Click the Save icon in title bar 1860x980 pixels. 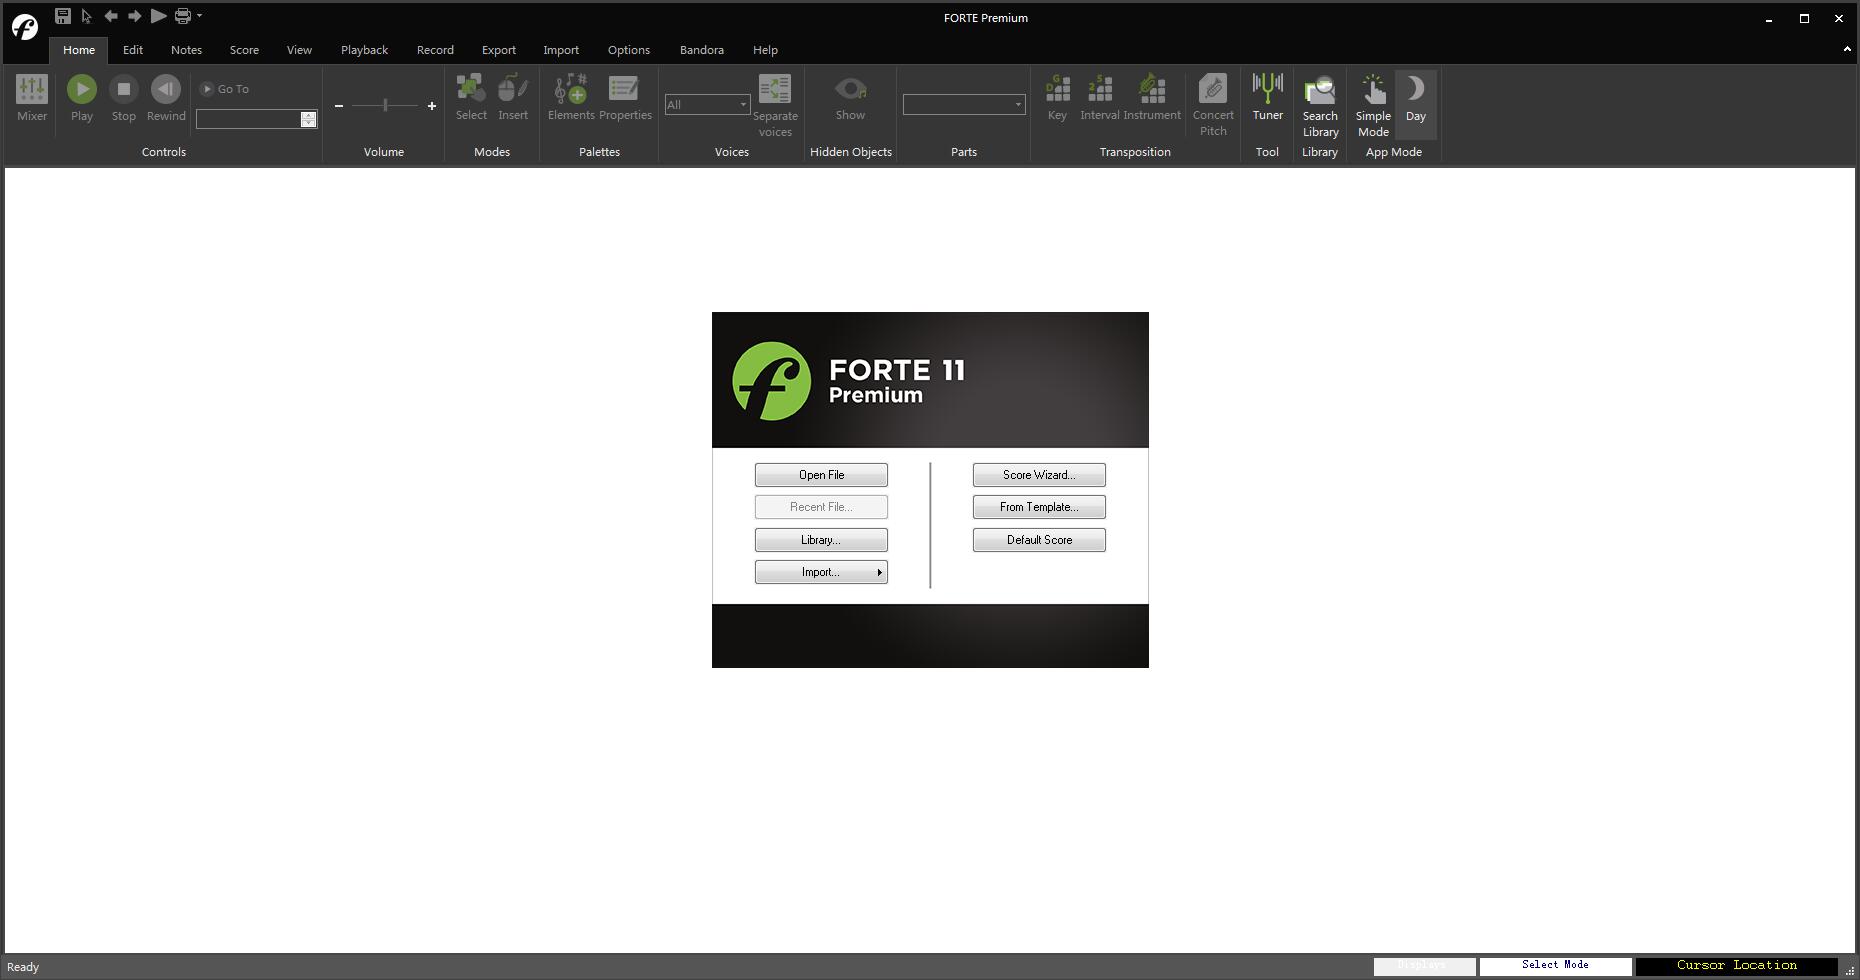click(63, 16)
